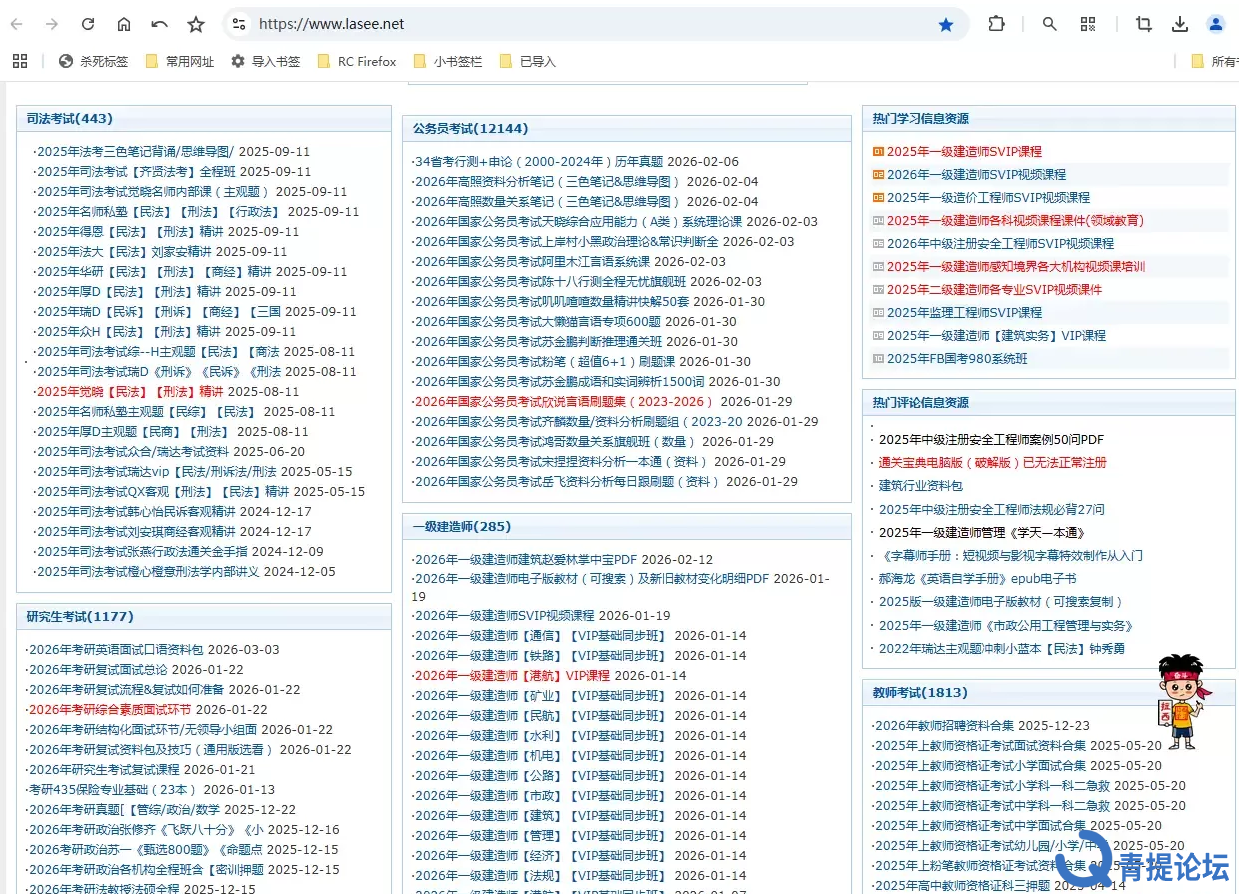Open the 杀死标签 bookmark
1239x894 pixels.
94,61
